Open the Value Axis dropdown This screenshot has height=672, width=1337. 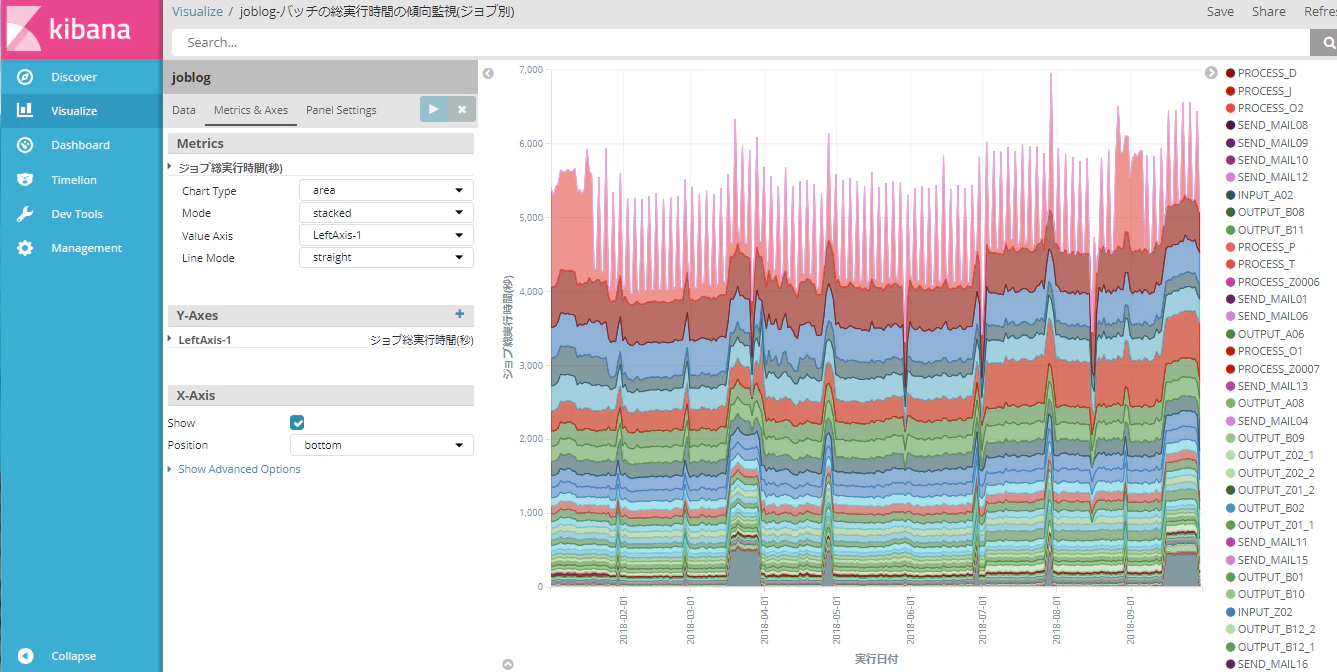tap(386, 235)
